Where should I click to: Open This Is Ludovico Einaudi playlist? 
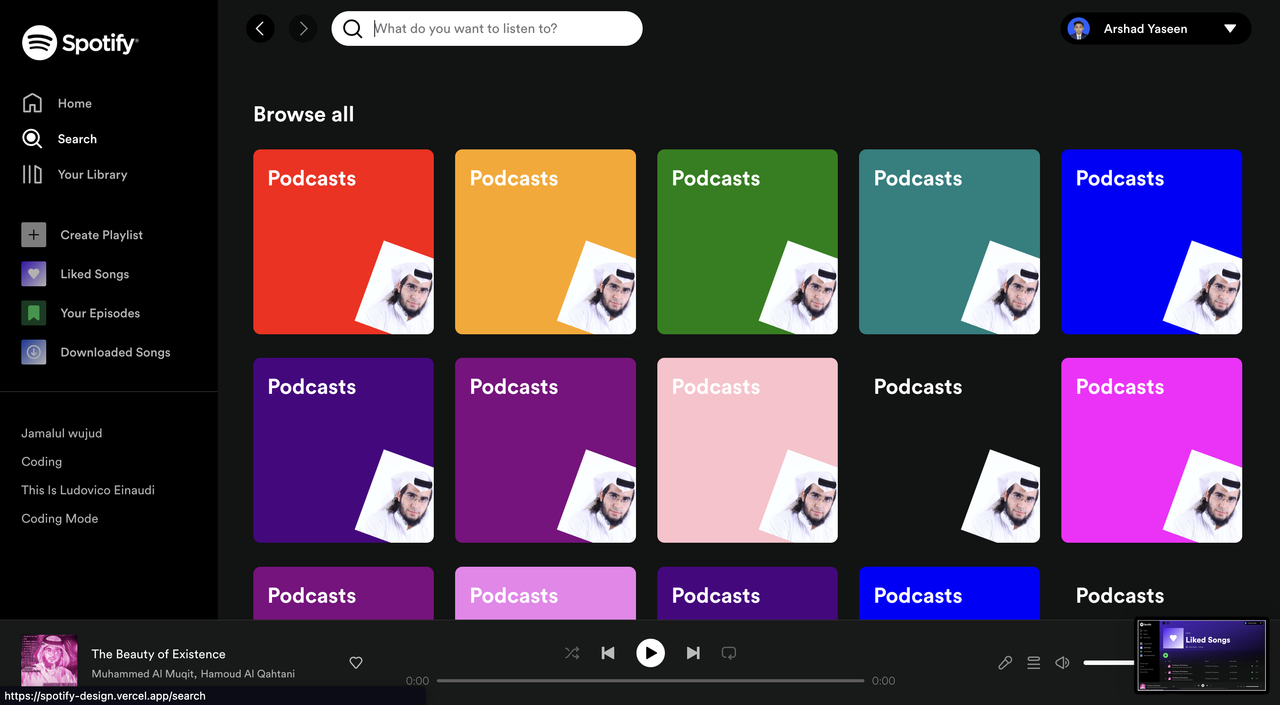pyautogui.click(x=88, y=490)
